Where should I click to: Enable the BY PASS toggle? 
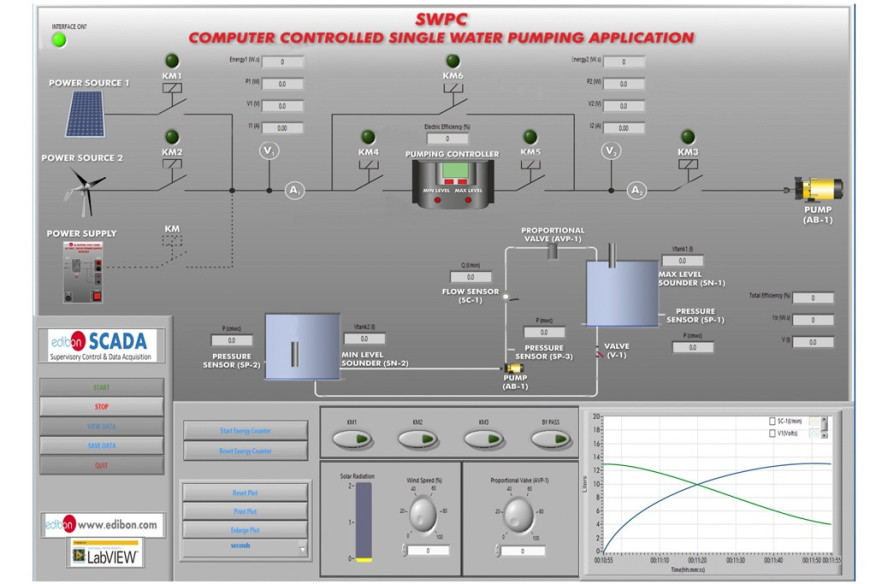(552, 435)
